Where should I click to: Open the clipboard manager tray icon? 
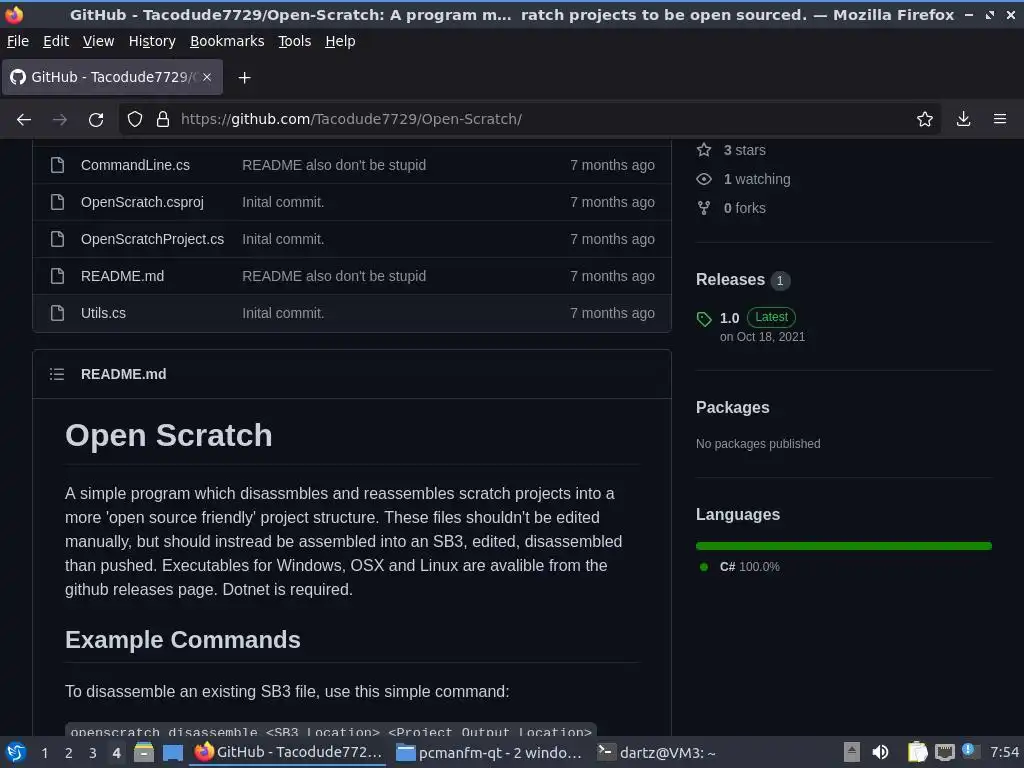click(917, 752)
